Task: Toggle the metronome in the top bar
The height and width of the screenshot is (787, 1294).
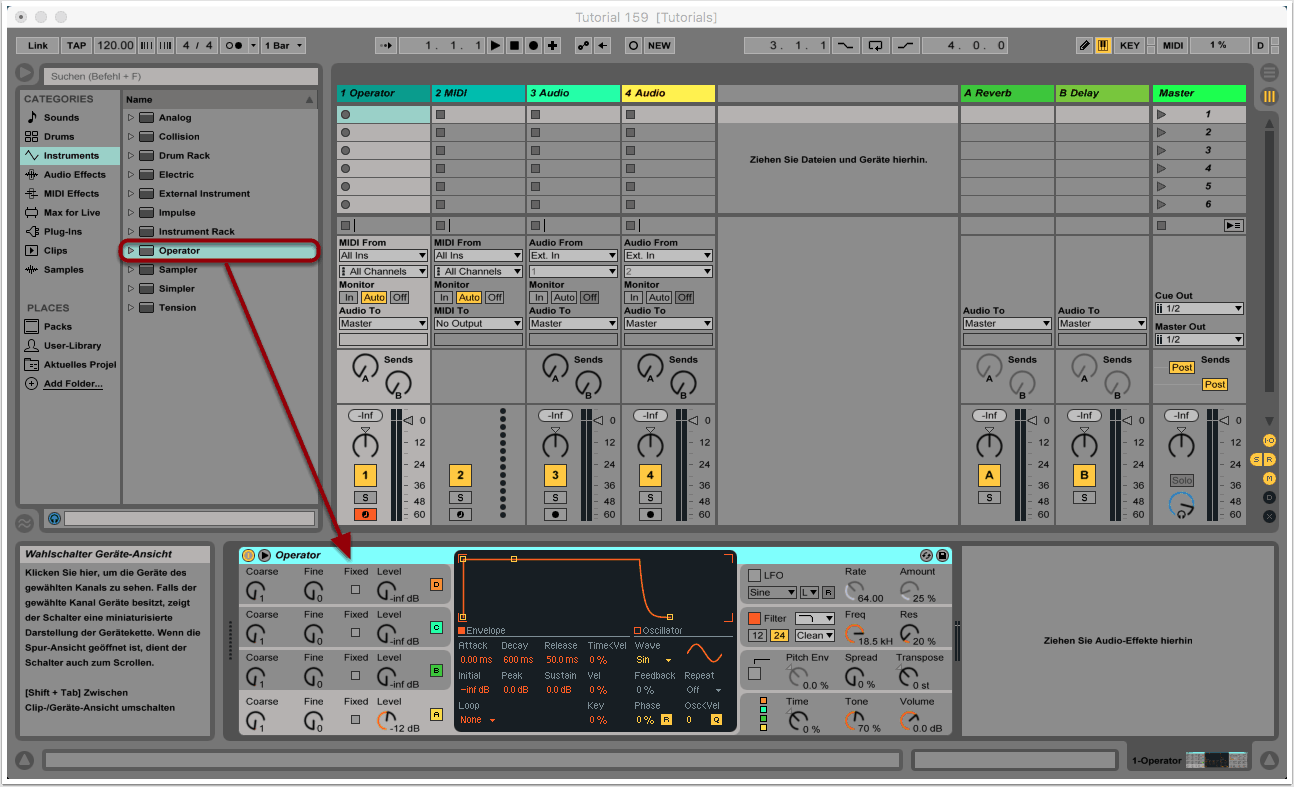Action: point(235,46)
